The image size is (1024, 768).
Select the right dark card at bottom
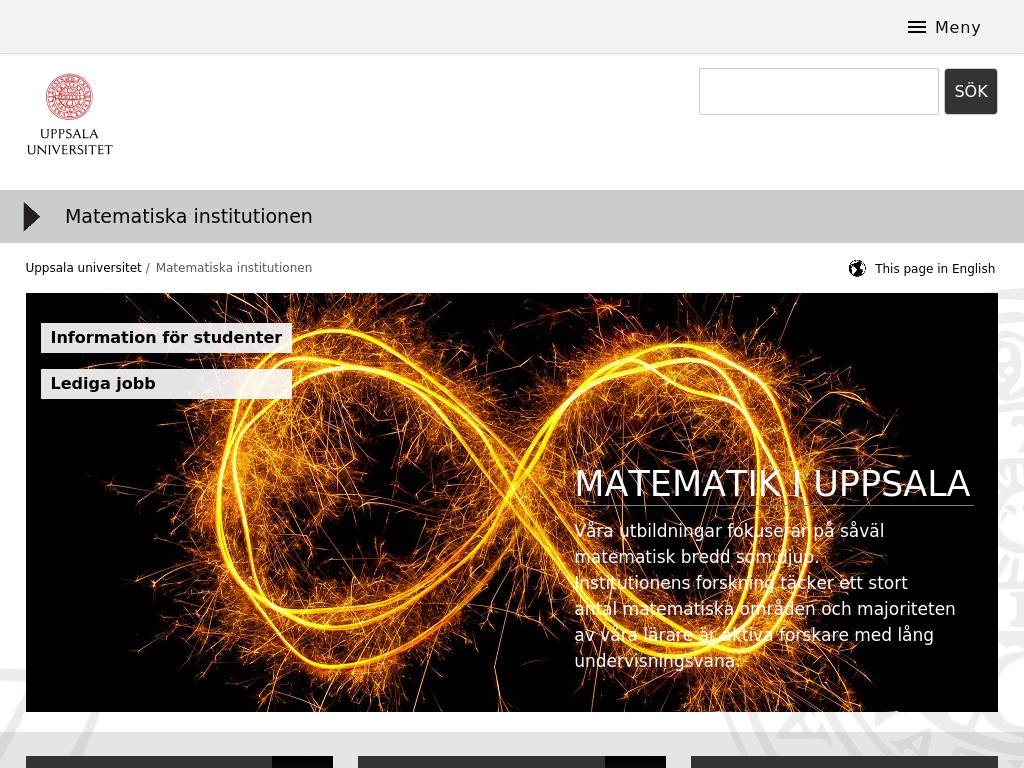tap(843, 762)
